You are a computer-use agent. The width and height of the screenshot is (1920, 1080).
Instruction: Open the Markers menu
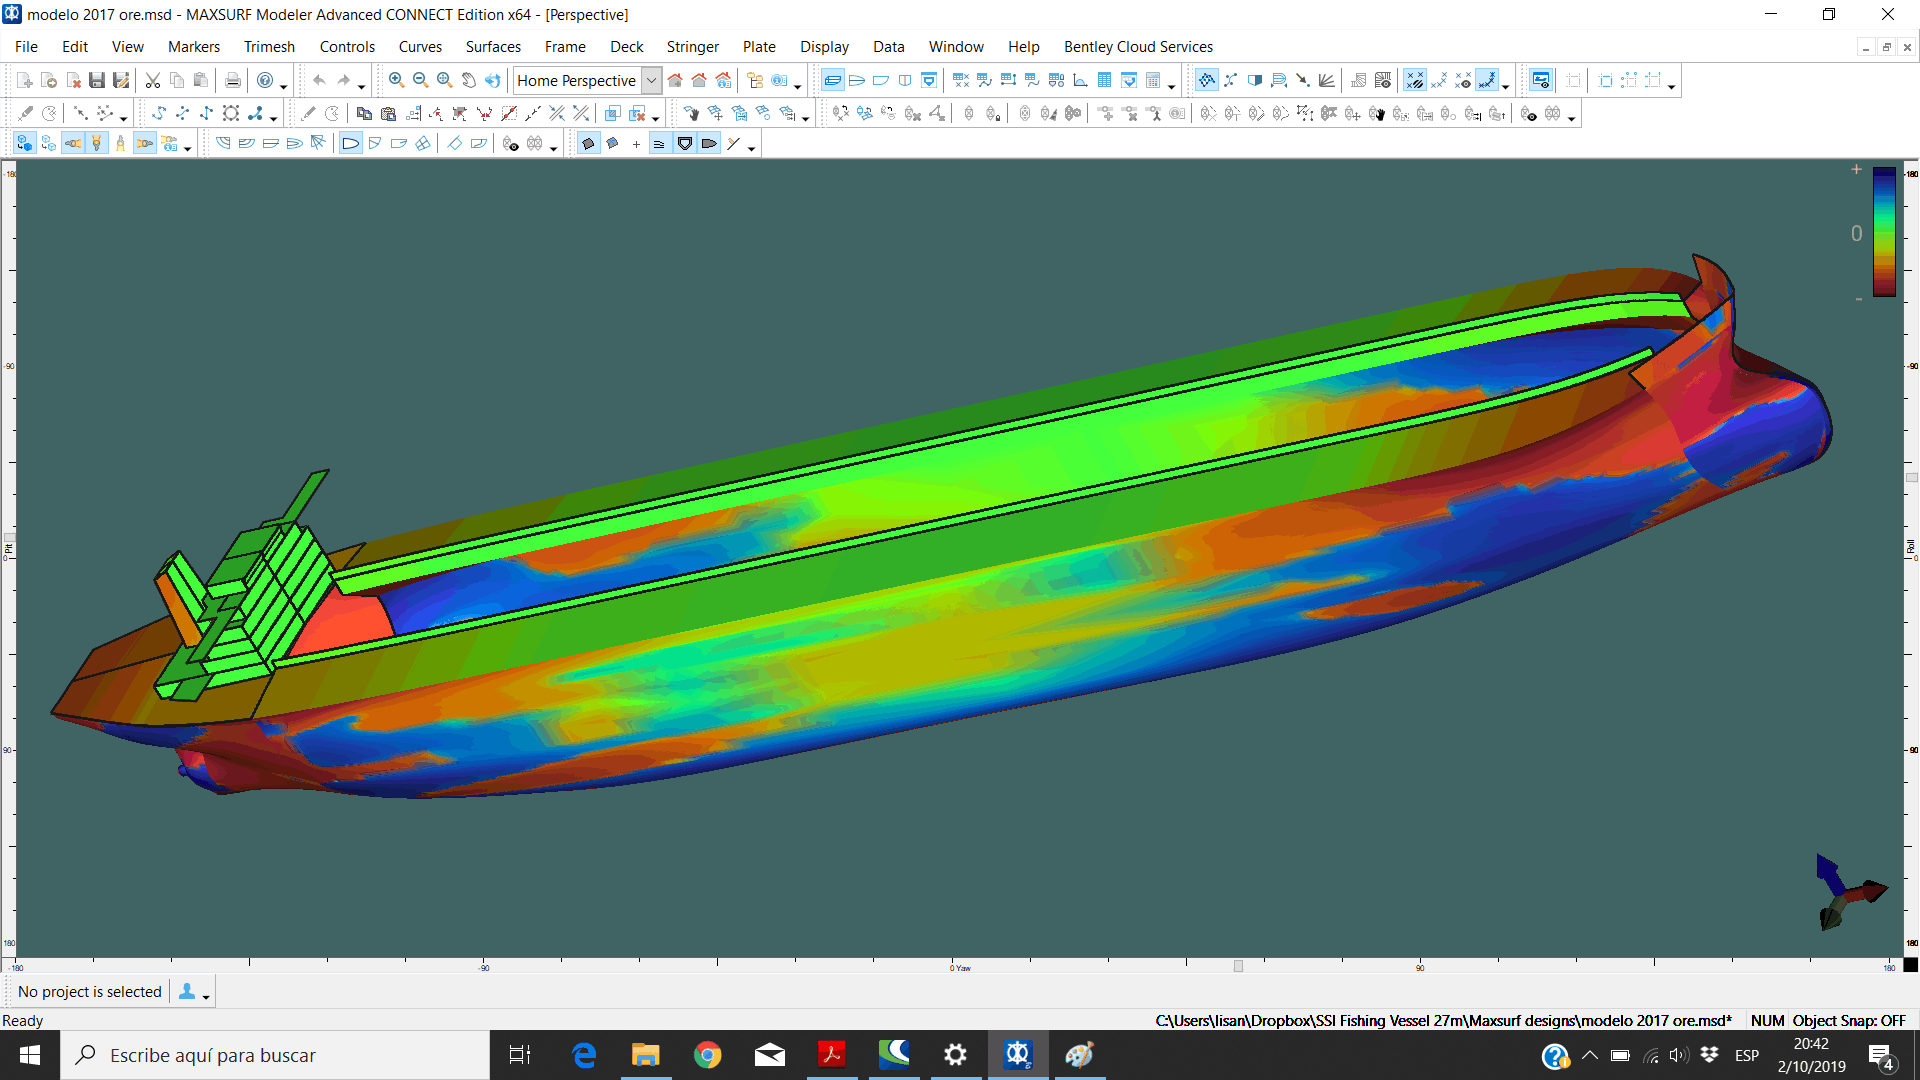[x=194, y=47]
